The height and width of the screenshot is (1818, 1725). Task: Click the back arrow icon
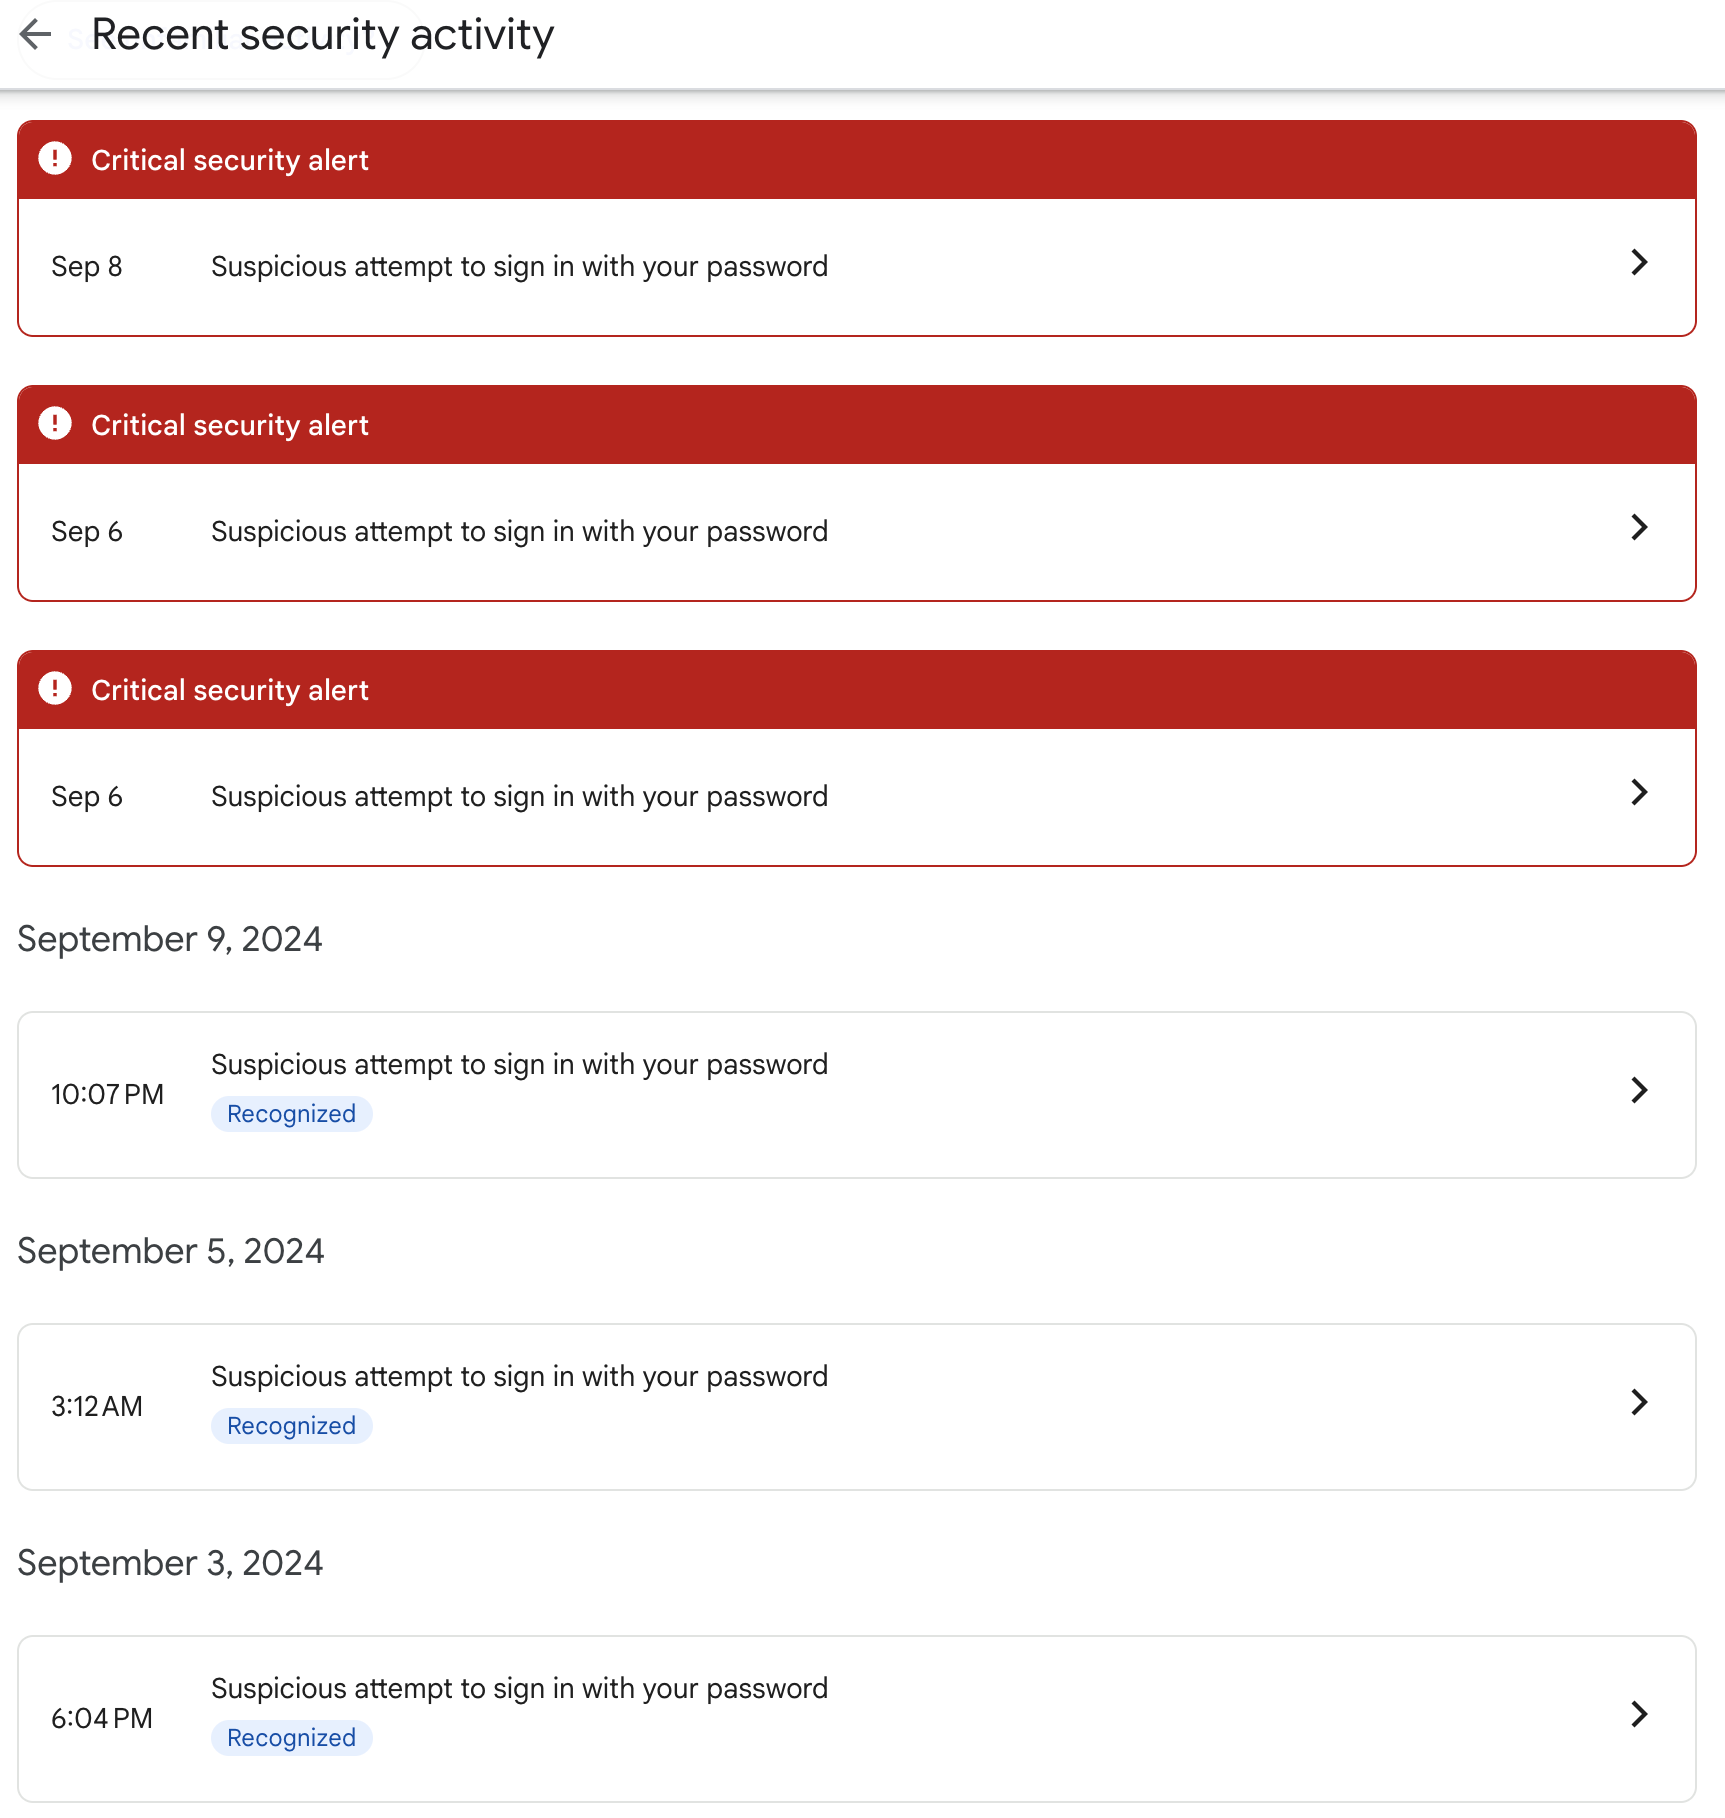(36, 35)
